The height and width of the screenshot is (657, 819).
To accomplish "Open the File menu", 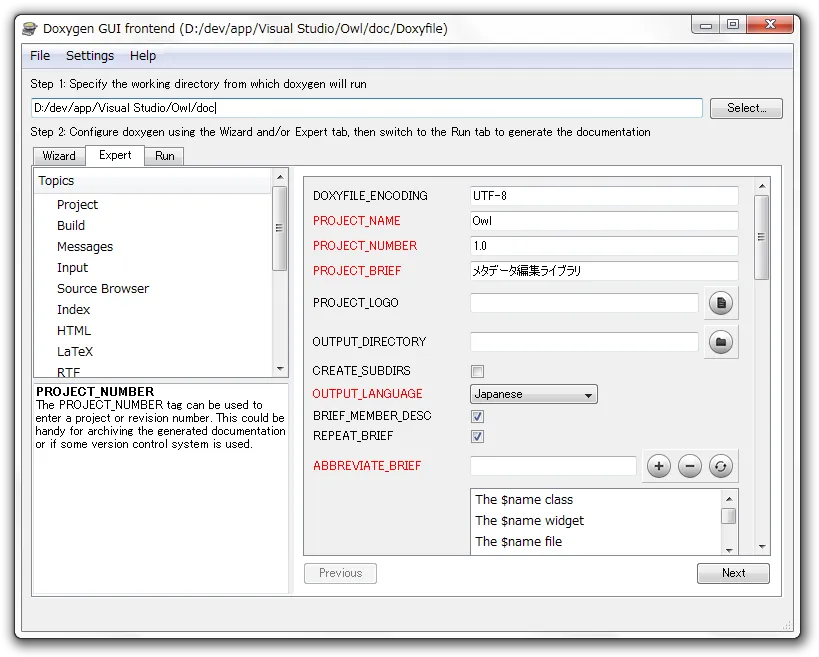I will tap(40, 56).
